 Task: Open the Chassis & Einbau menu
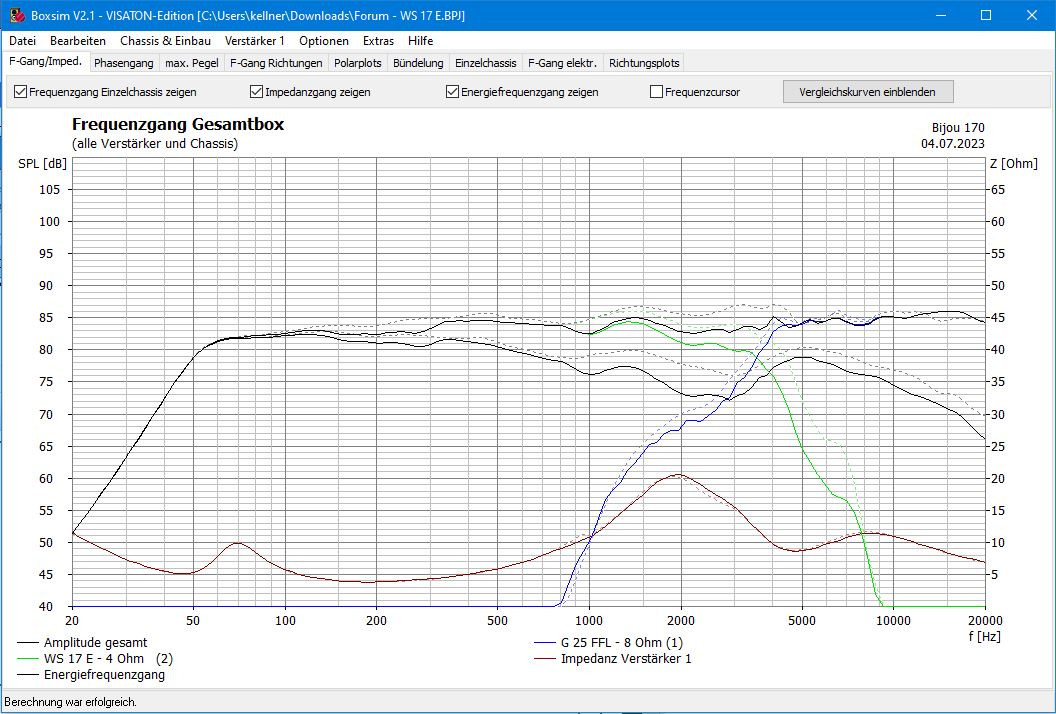tap(165, 41)
